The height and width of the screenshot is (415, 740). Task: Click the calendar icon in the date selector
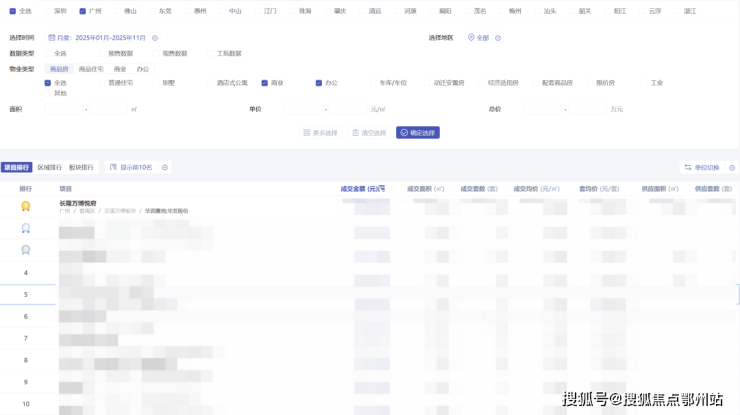click(51, 37)
